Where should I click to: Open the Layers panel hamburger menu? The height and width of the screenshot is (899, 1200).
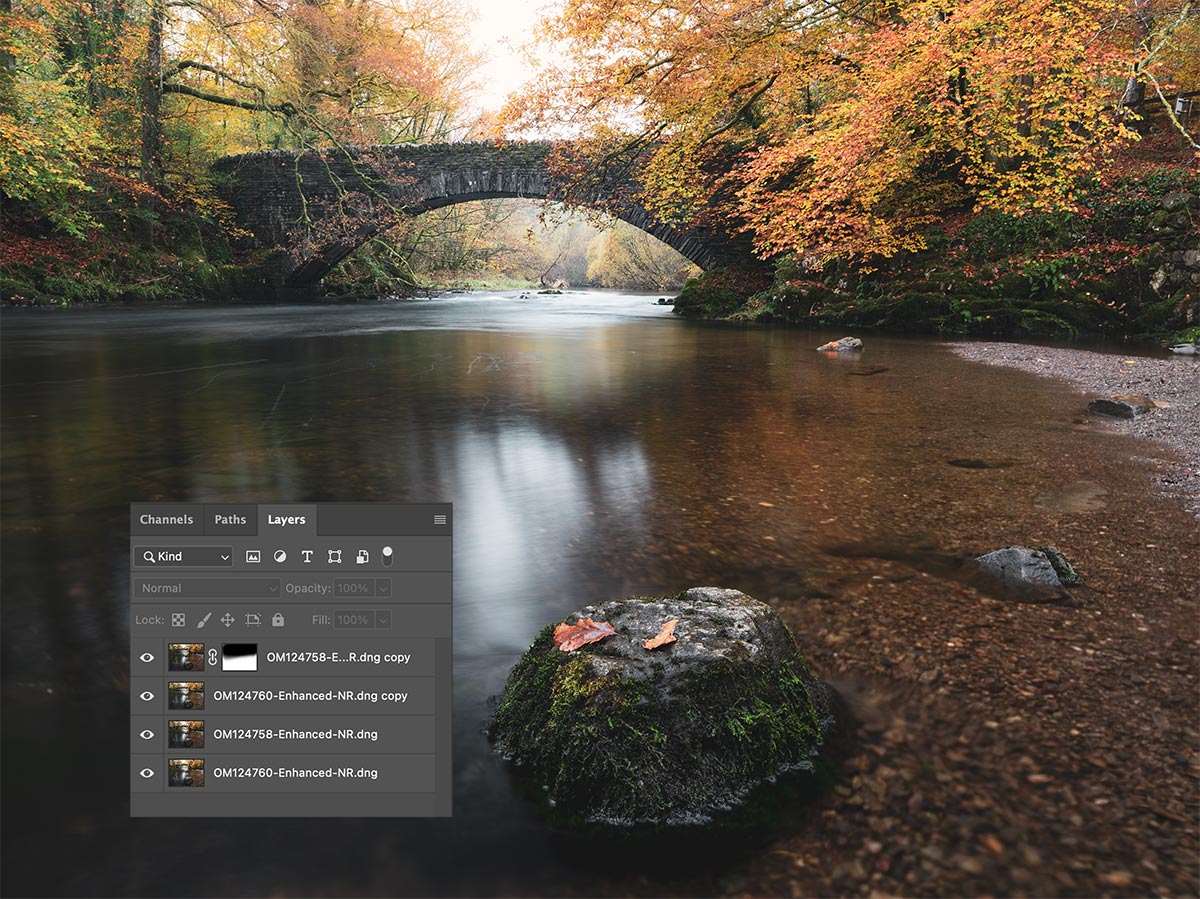[x=440, y=520]
